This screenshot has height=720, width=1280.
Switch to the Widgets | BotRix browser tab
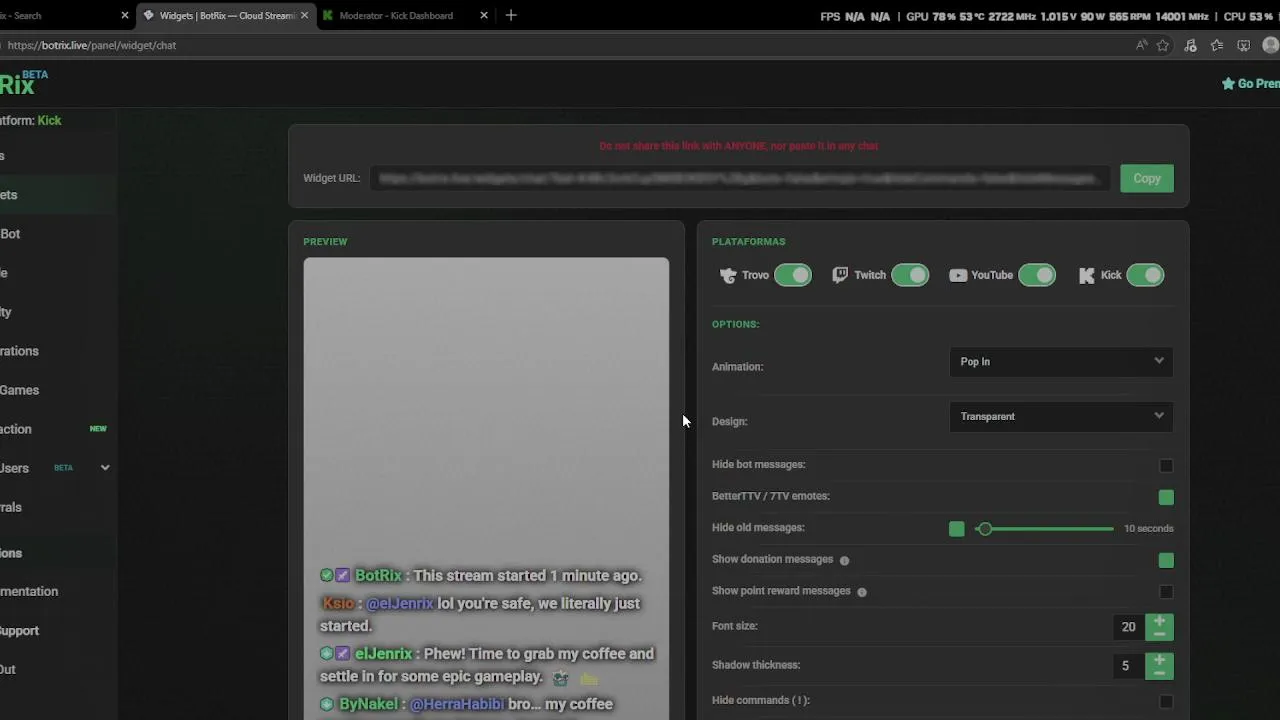click(227, 15)
